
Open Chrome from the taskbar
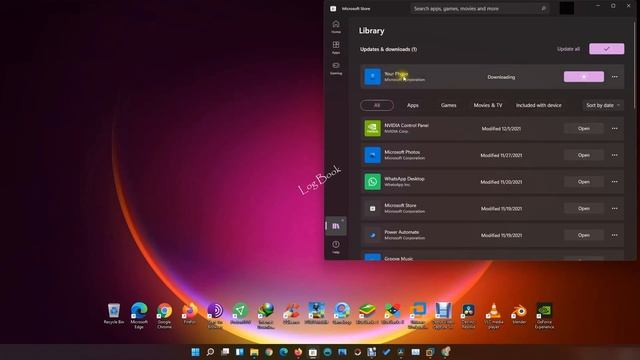269,352
